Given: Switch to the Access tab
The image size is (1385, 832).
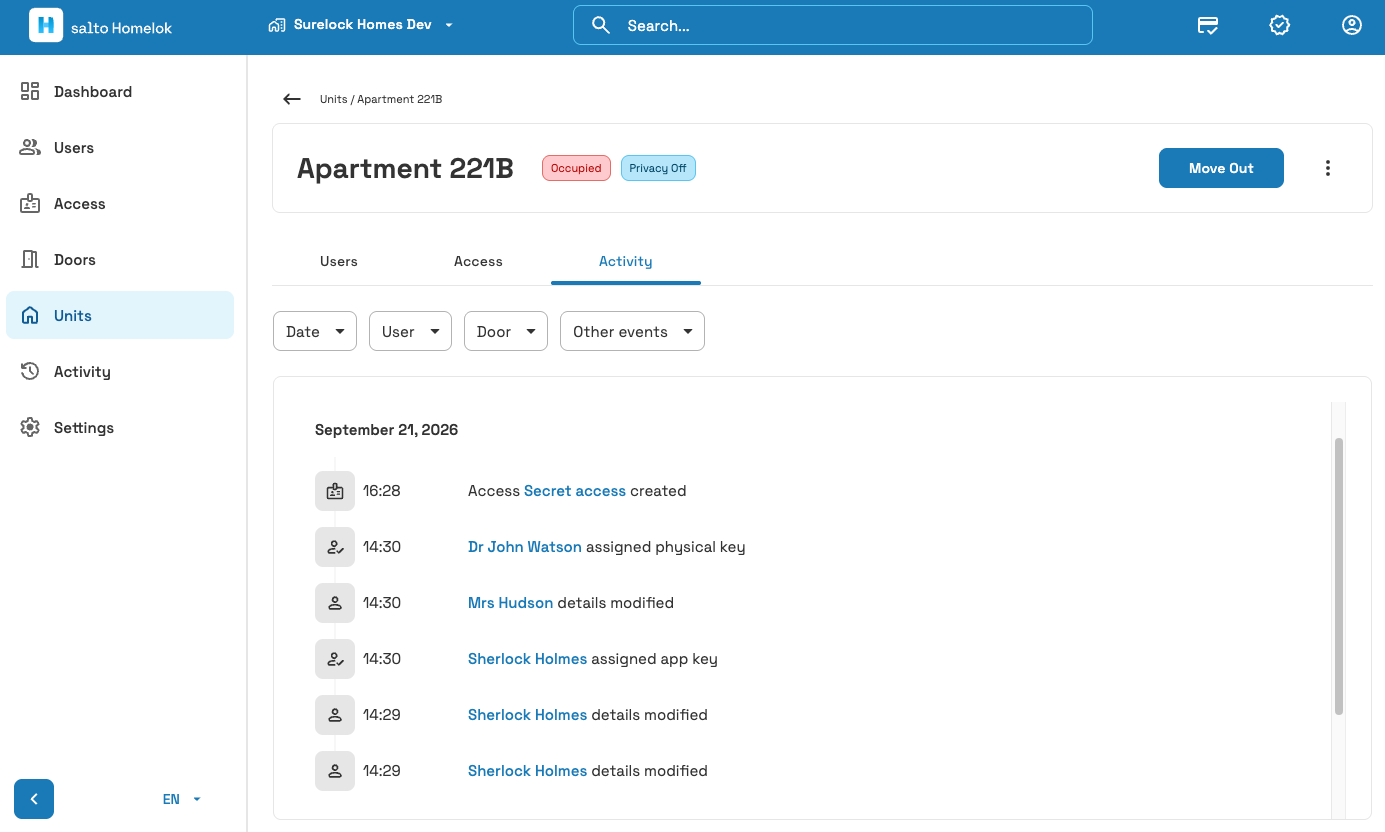Looking at the screenshot, I should pos(478,261).
